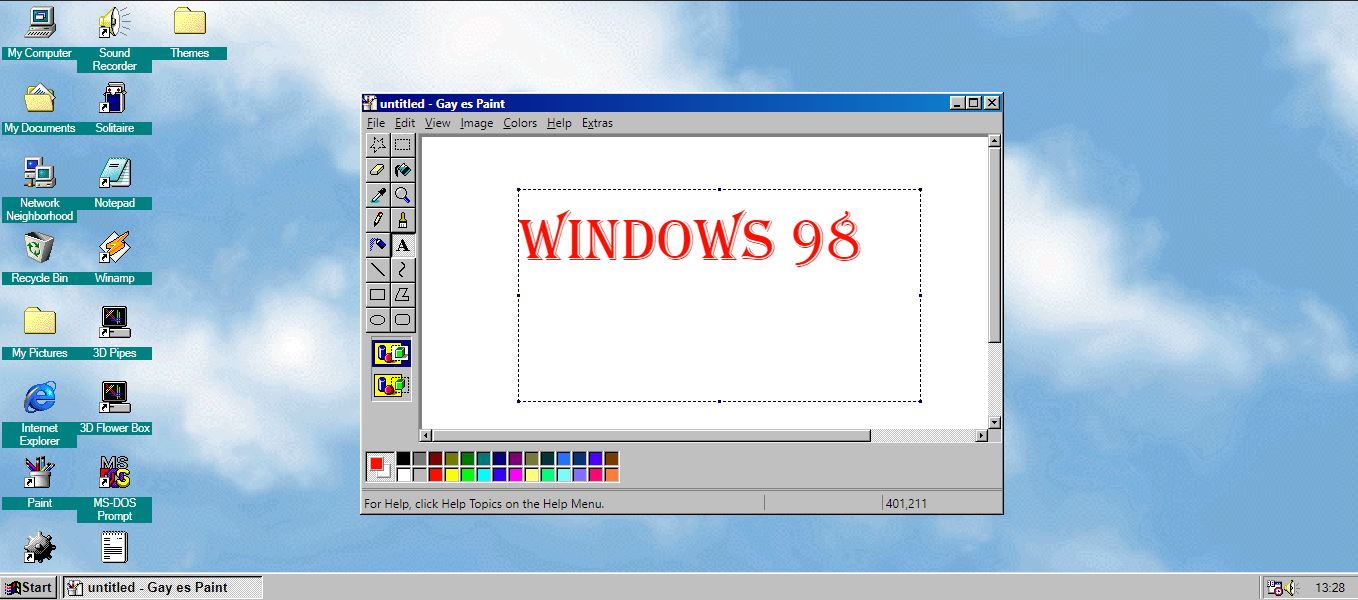Select the 3D Pipes desktop icon
The image size is (1358, 600).
point(114,333)
